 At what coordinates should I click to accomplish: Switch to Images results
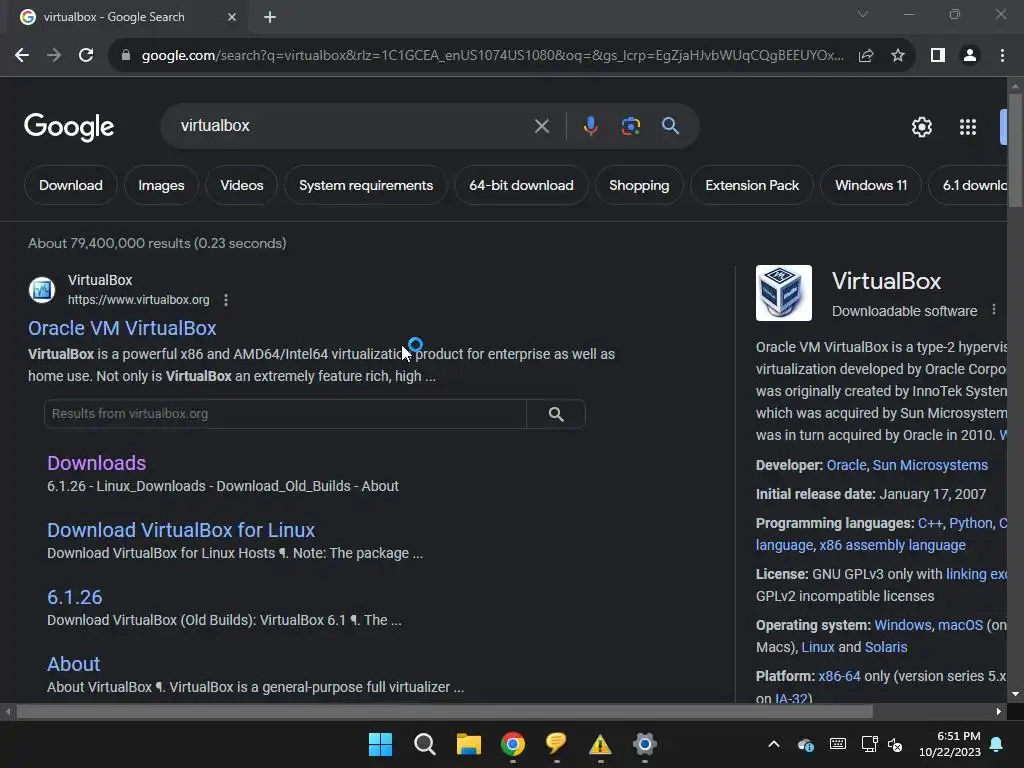161,185
